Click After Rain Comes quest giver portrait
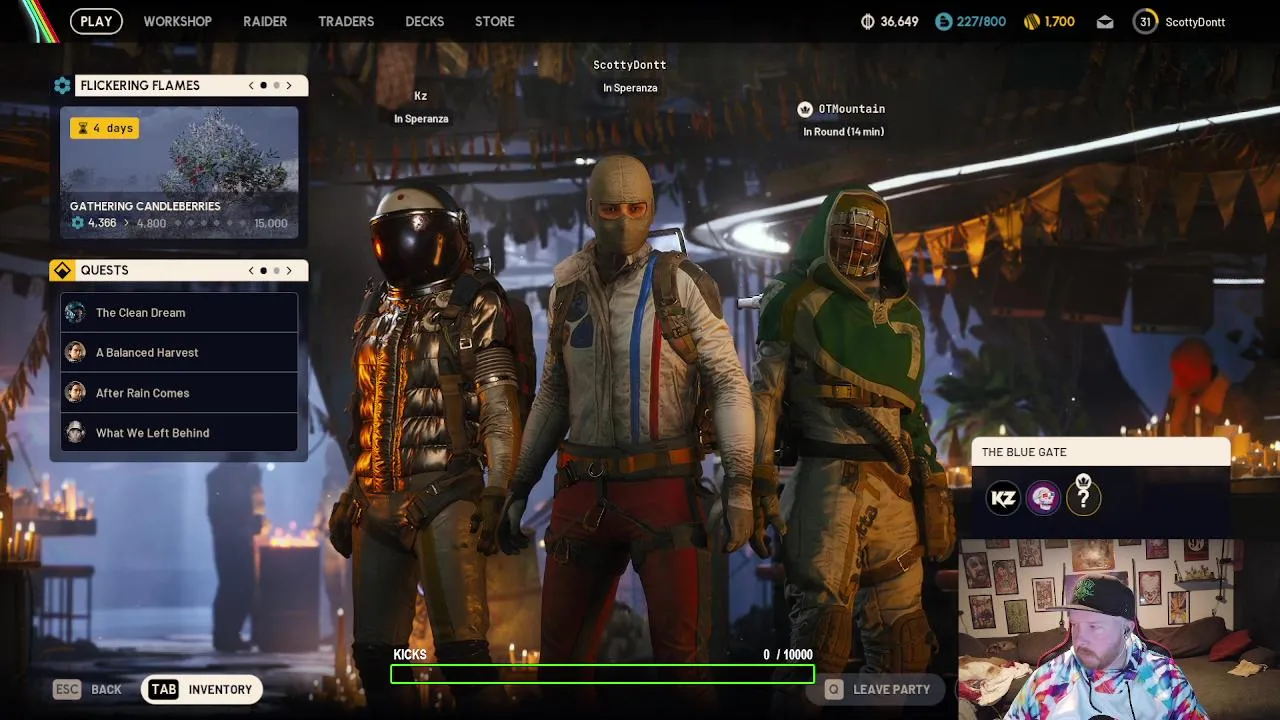The height and width of the screenshot is (720, 1280). pyautogui.click(x=75, y=392)
